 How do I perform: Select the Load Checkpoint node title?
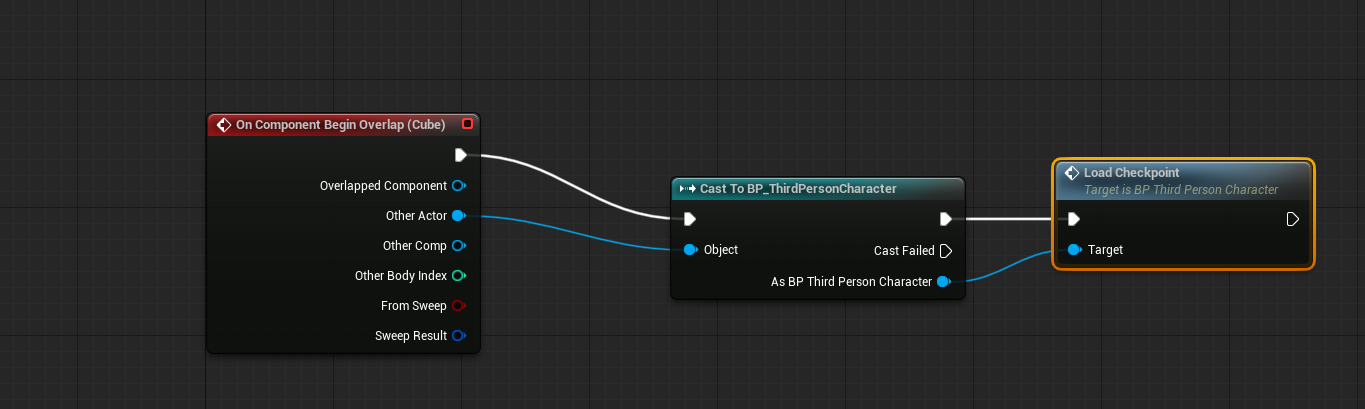[x=1132, y=173]
